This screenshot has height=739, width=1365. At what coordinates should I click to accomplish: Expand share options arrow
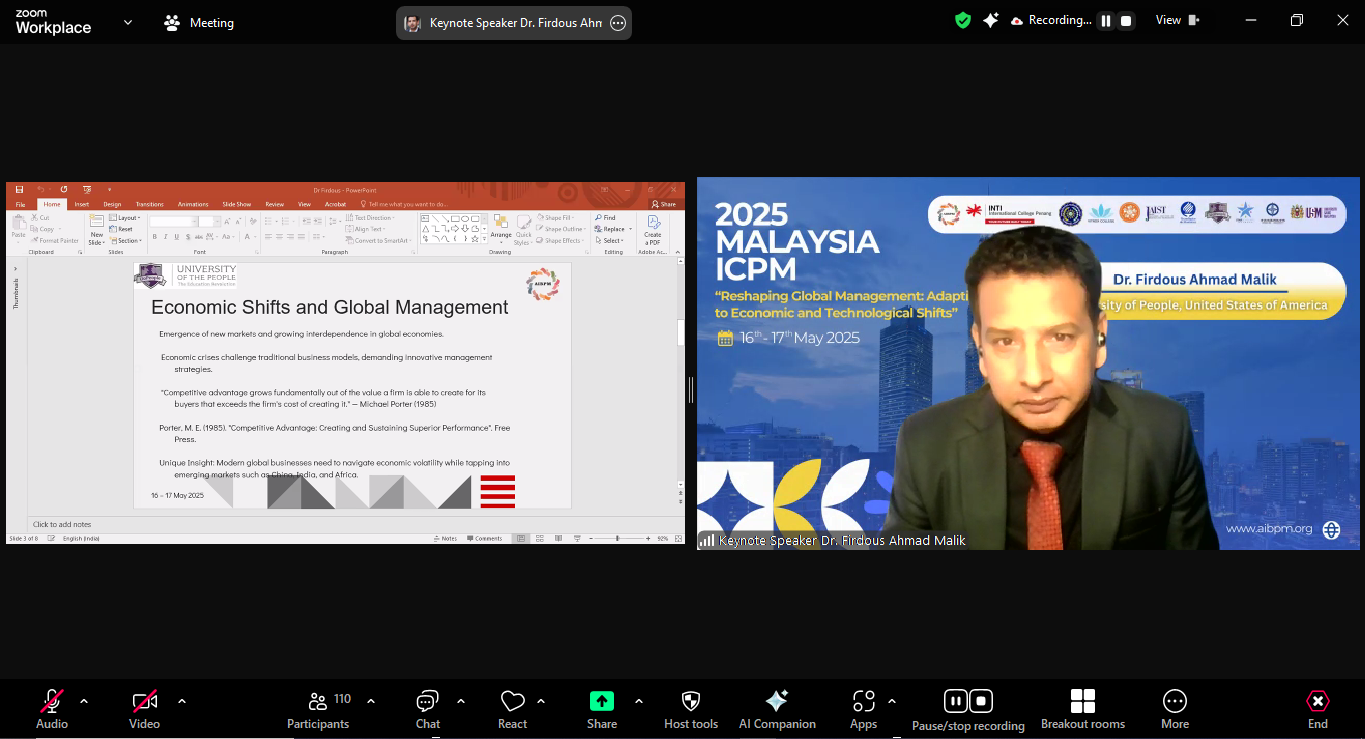(639, 701)
